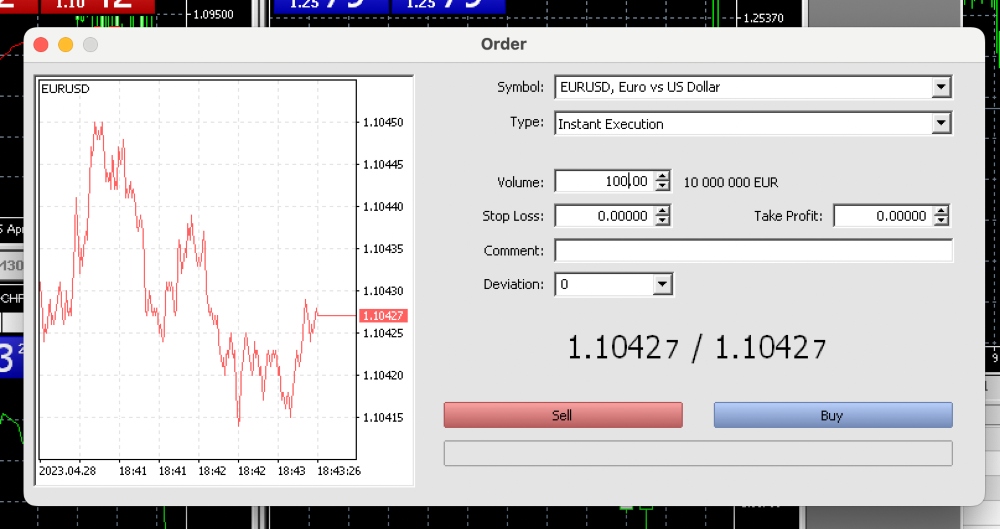
Task: Increase Take Profit with the up arrow
Action: pos(941,211)
